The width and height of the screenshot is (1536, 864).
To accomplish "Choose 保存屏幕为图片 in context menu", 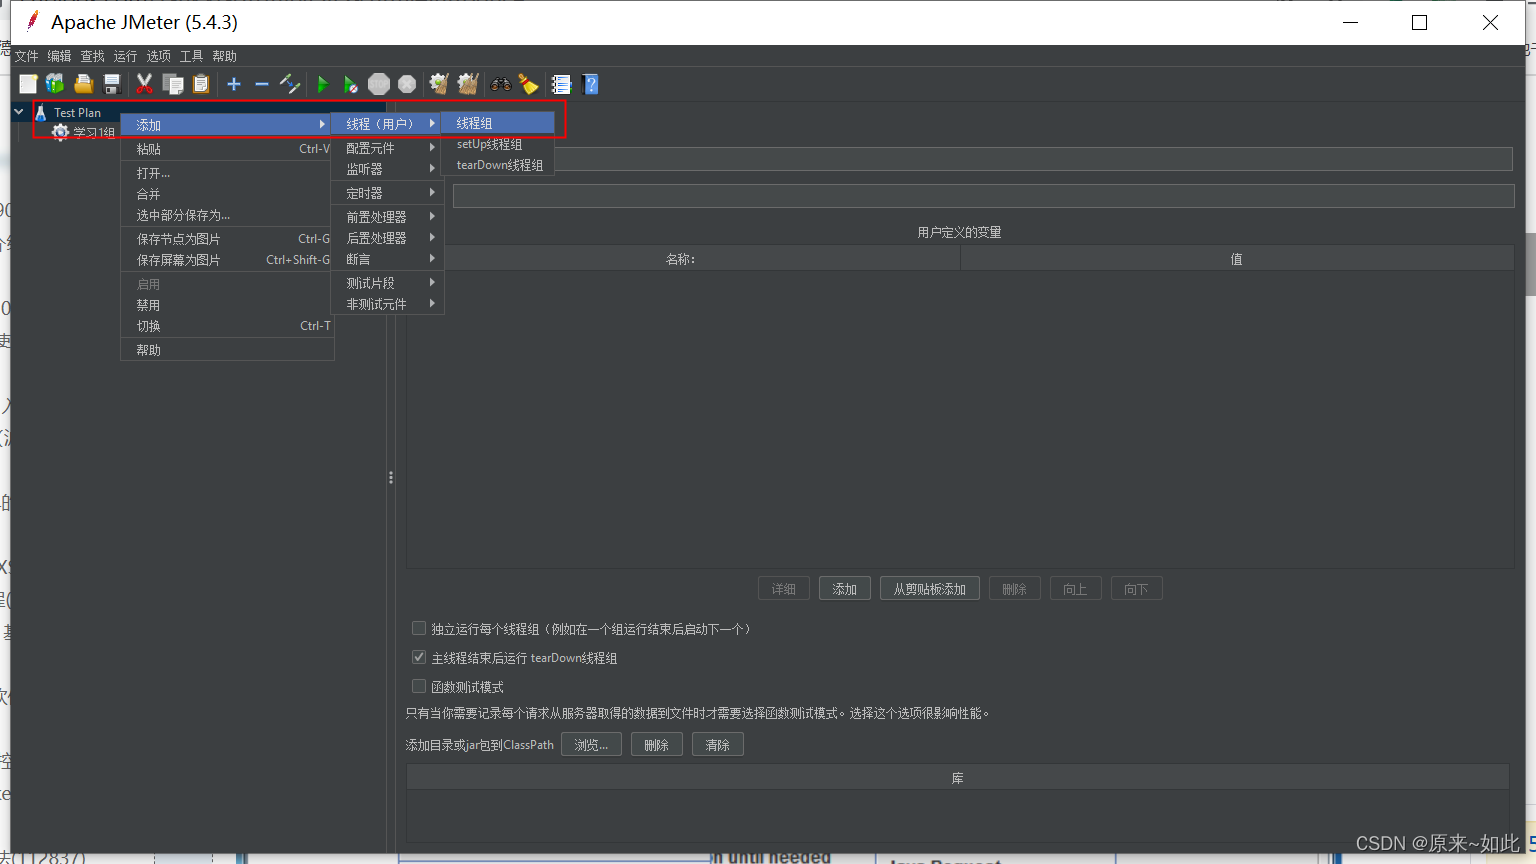I will pyautogui.click(x=228, y=260).
